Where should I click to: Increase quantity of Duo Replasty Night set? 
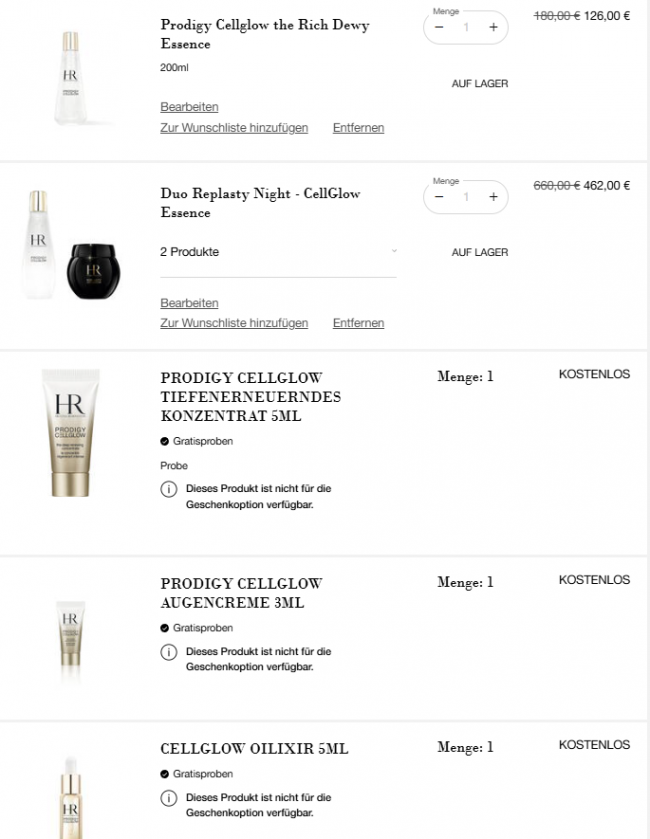[493, 197]
